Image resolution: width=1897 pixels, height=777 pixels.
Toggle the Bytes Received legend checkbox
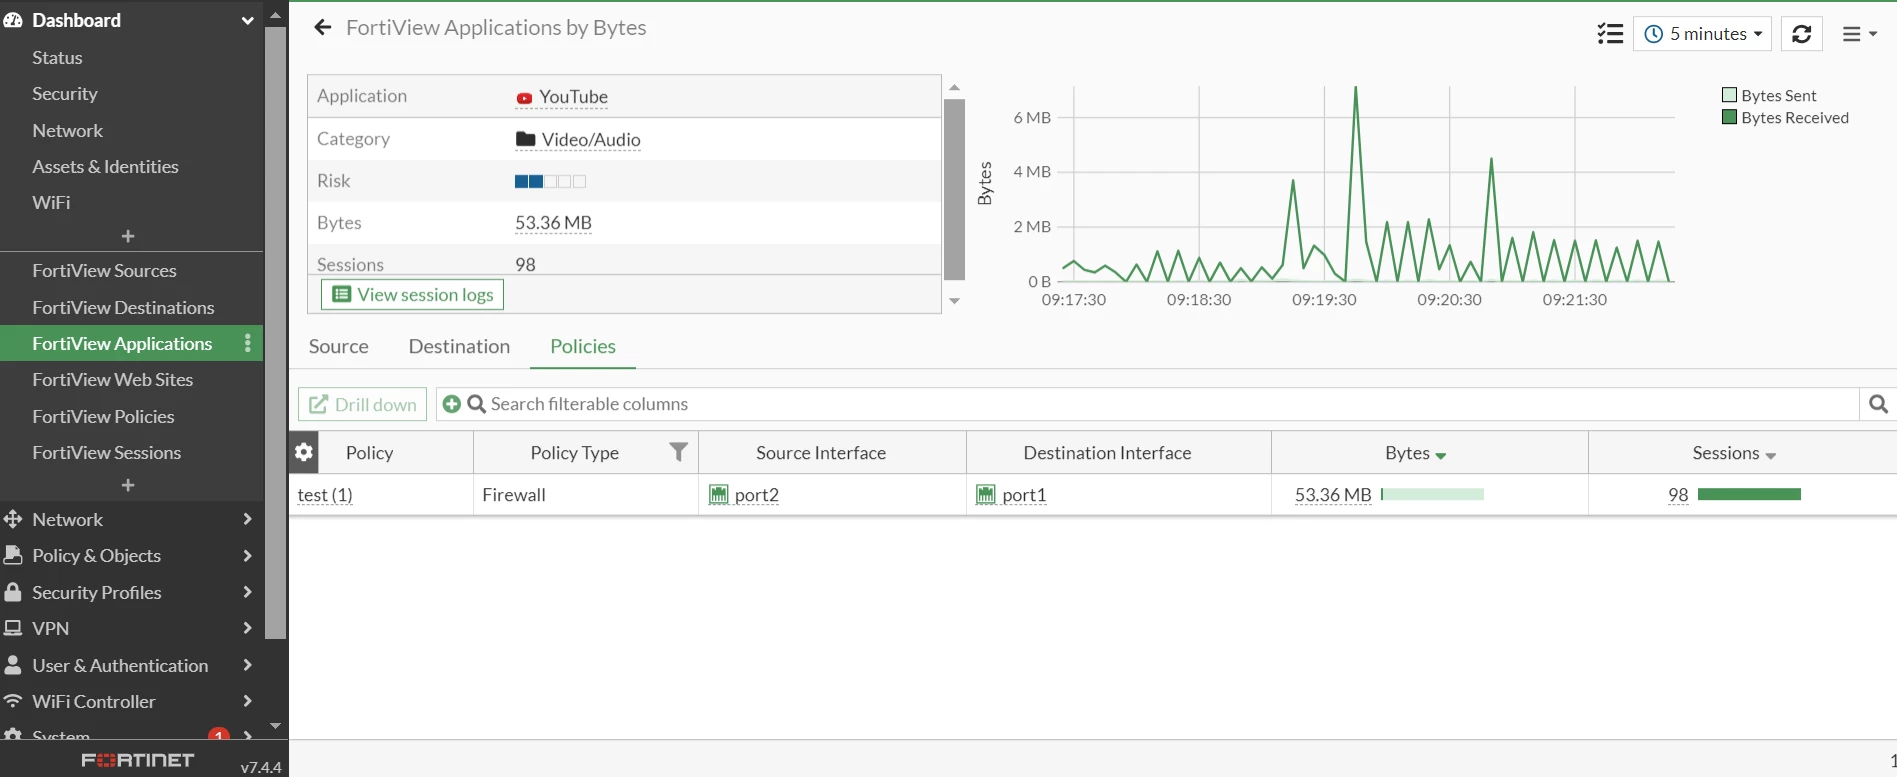click(x=1729, y=117)
